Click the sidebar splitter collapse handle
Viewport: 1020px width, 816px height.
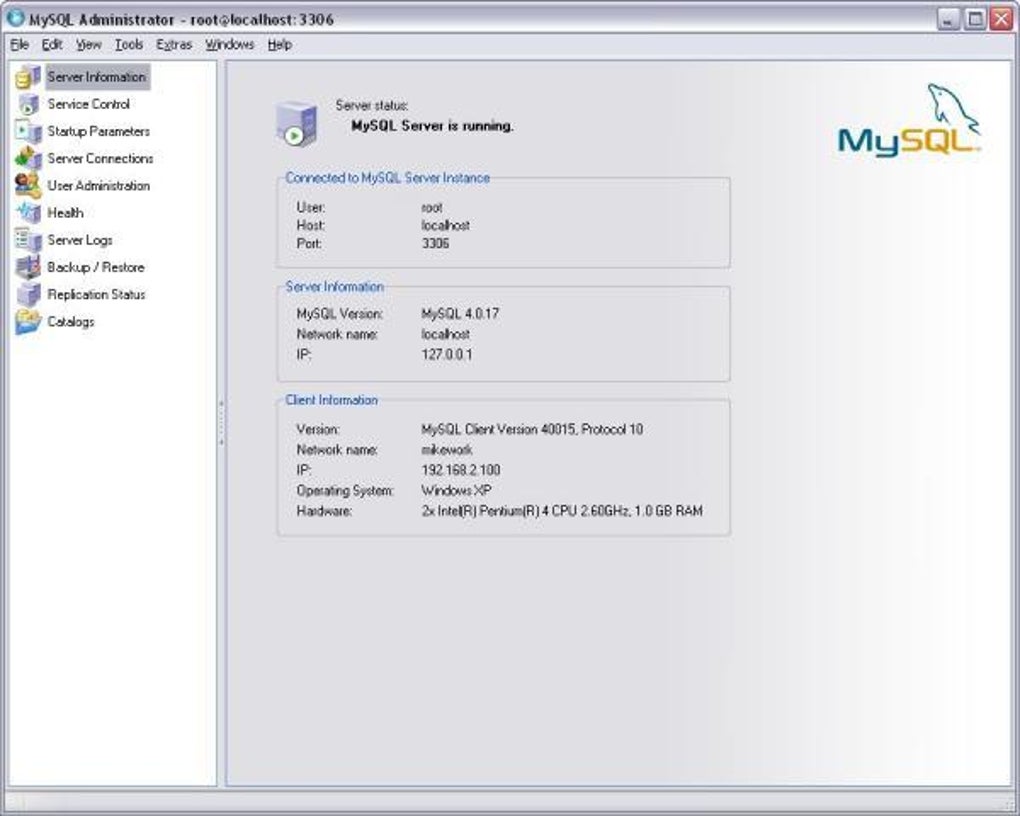(x=221, y=423)
